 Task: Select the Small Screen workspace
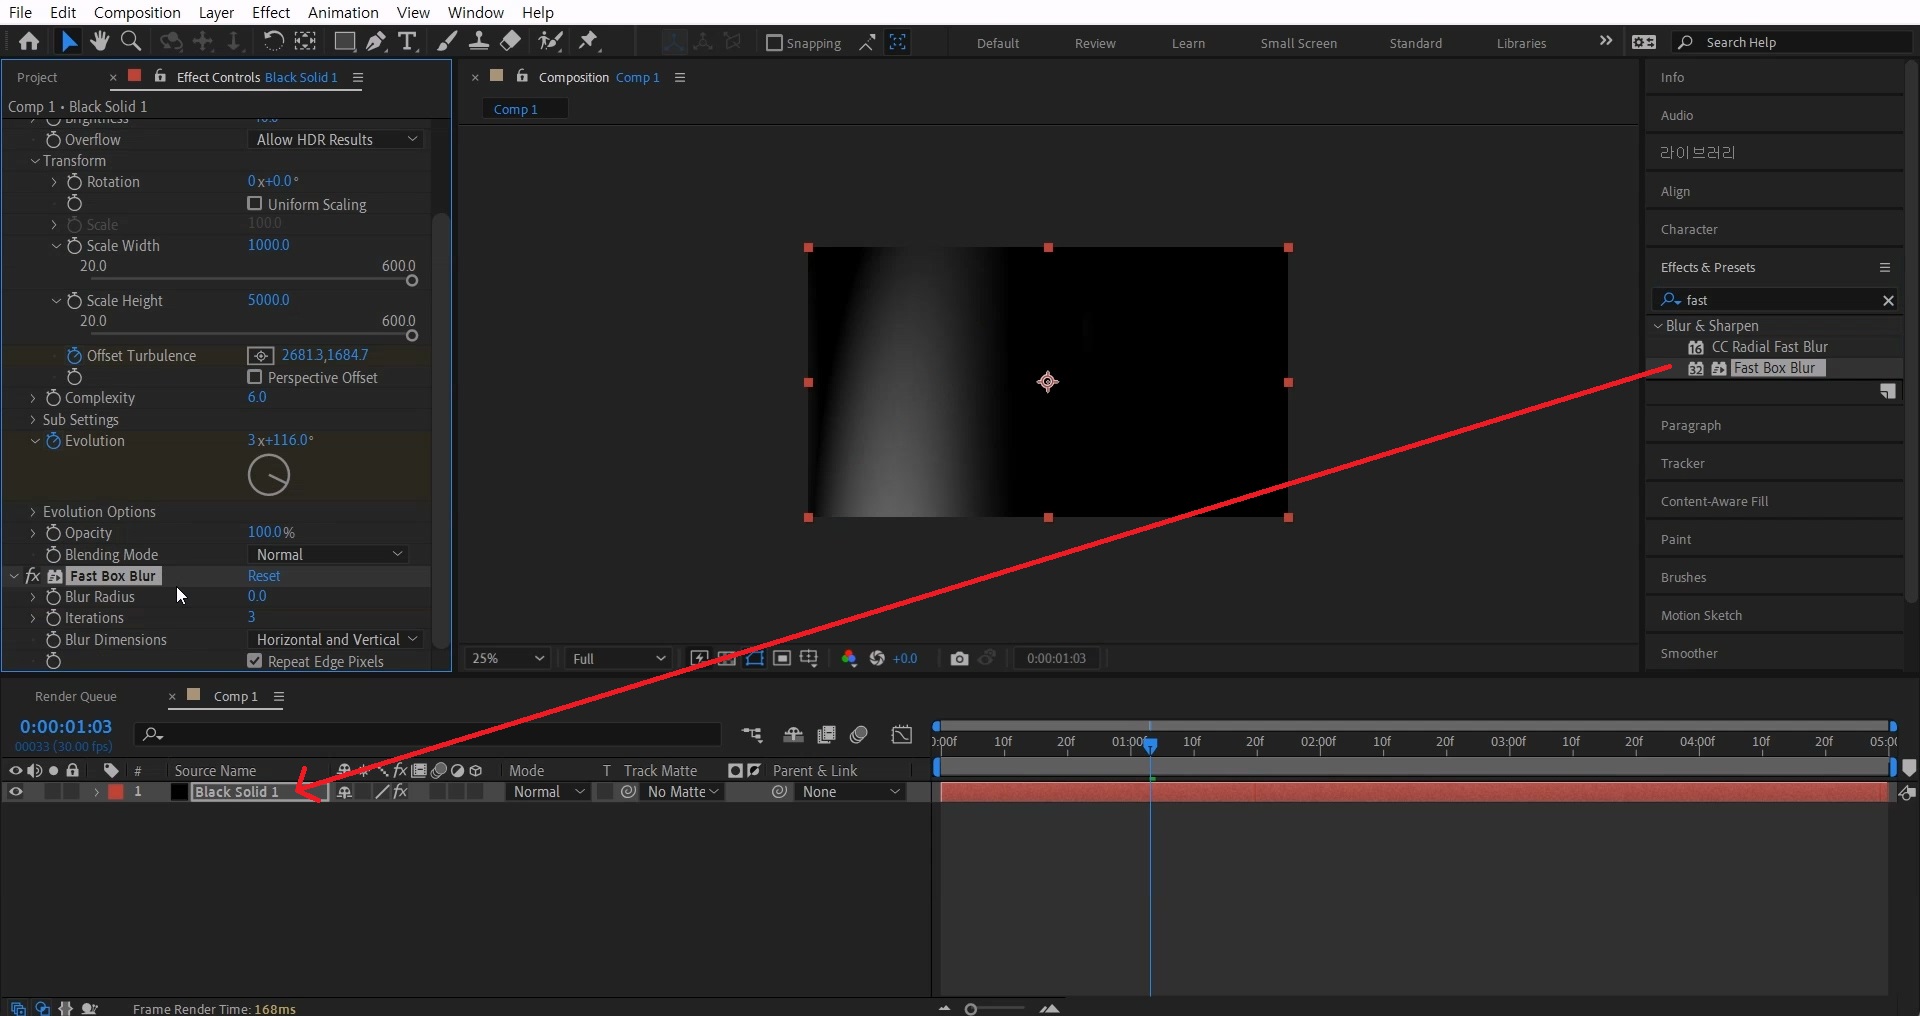click(1298, 43)
